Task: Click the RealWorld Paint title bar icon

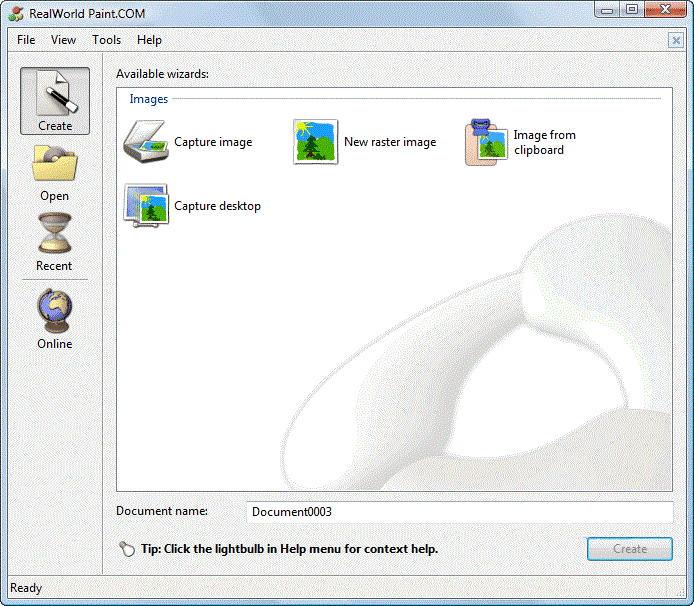Action: click(x=16, y=13)
